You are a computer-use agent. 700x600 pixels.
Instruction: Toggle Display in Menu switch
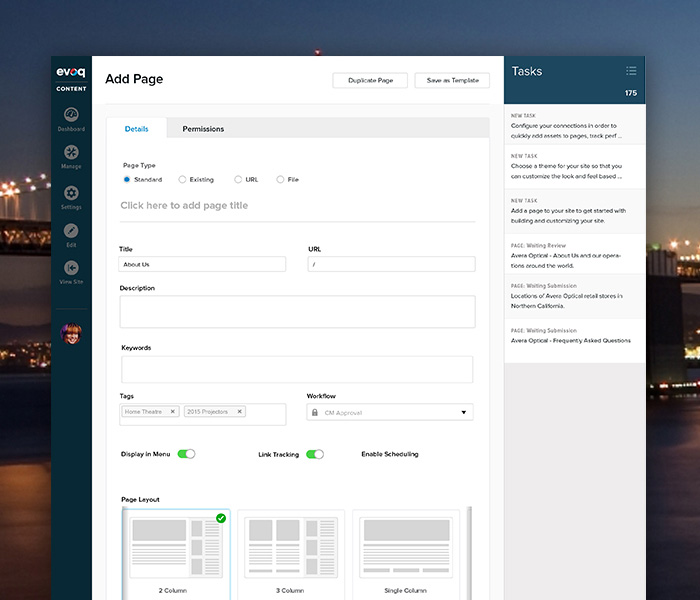(x=186, y=454)
